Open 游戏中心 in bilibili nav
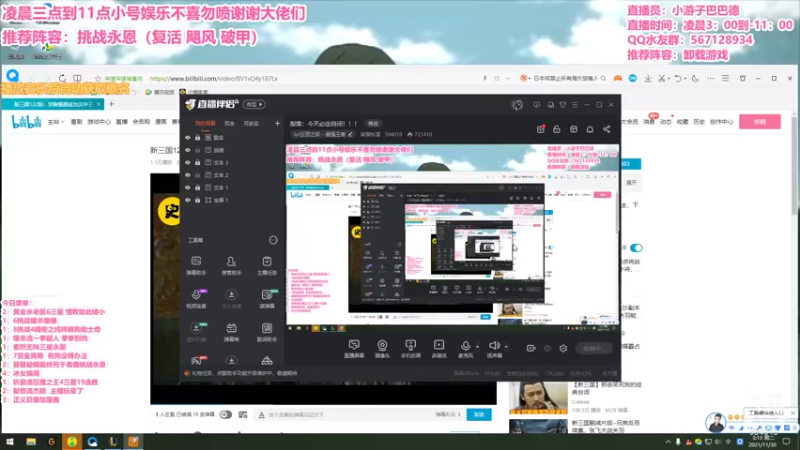Viewport: 800px width, 450px height. coord(99,122)
